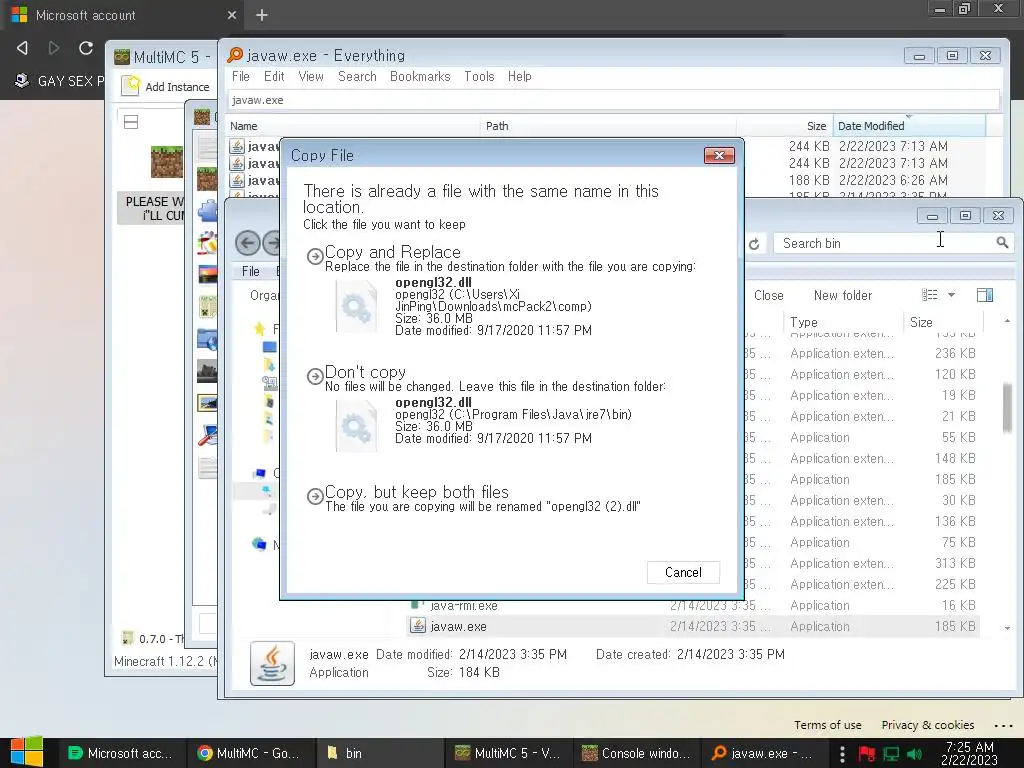Open the Edit menu in Everything
The image size is (1024, 768).
point(274,76)
